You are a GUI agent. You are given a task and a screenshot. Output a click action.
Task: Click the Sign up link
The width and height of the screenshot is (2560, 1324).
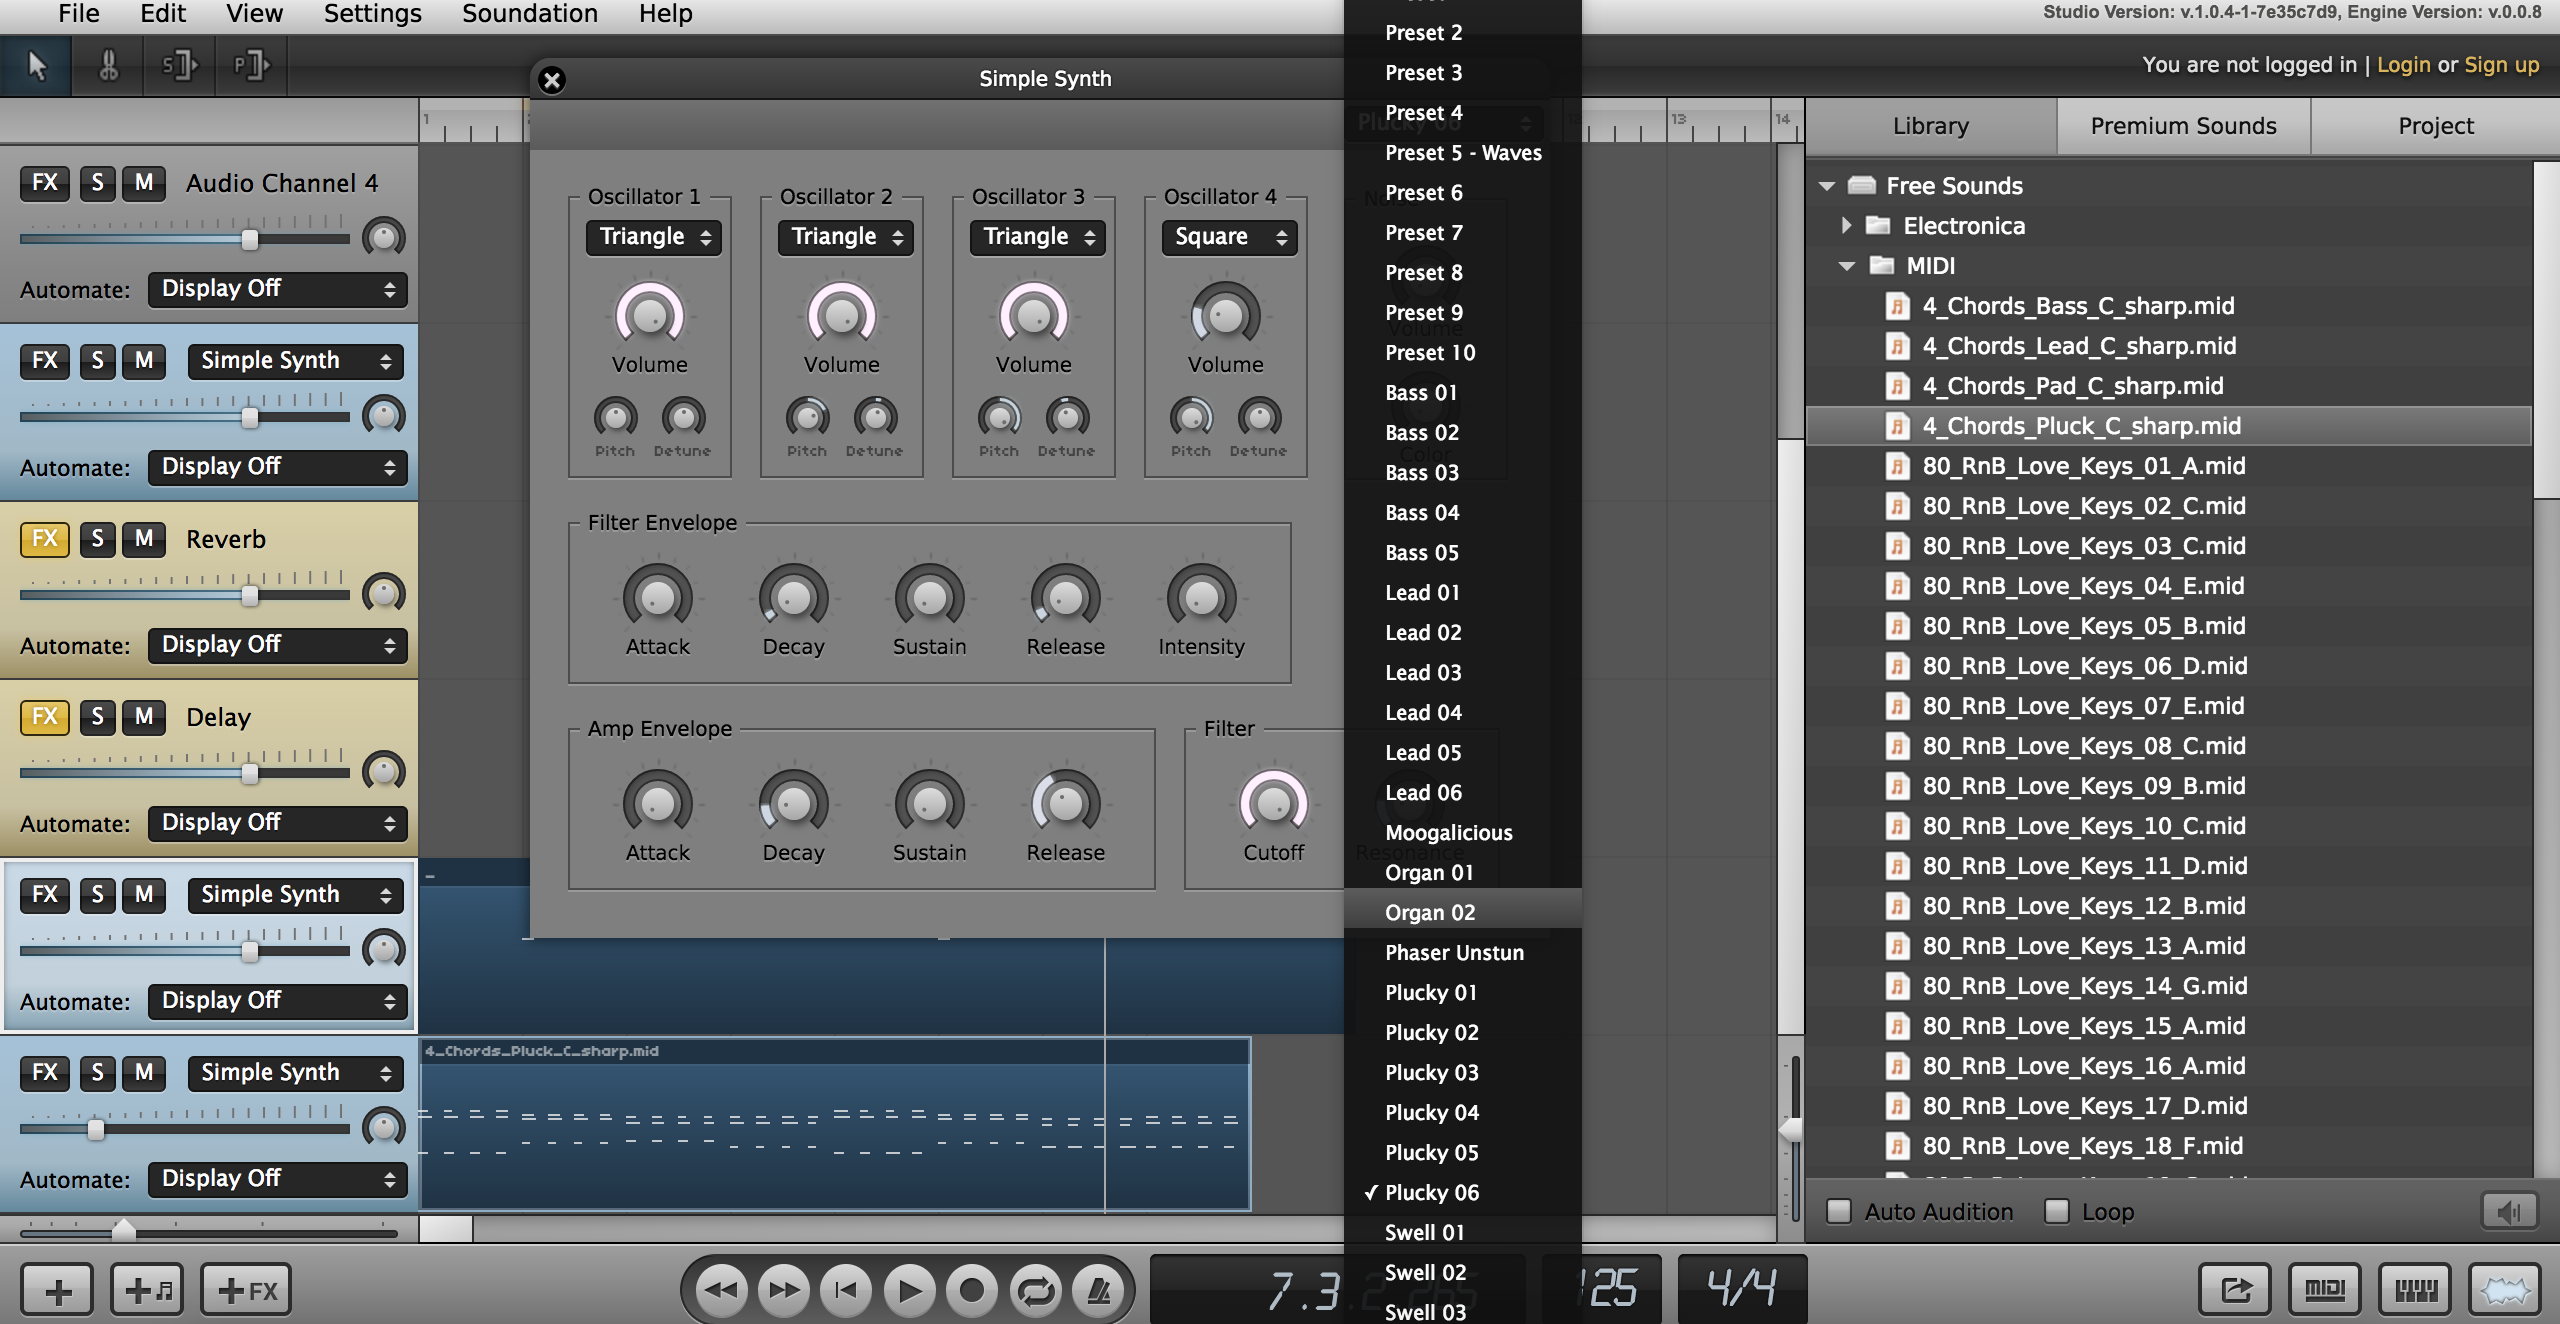tap(2501, 65)
